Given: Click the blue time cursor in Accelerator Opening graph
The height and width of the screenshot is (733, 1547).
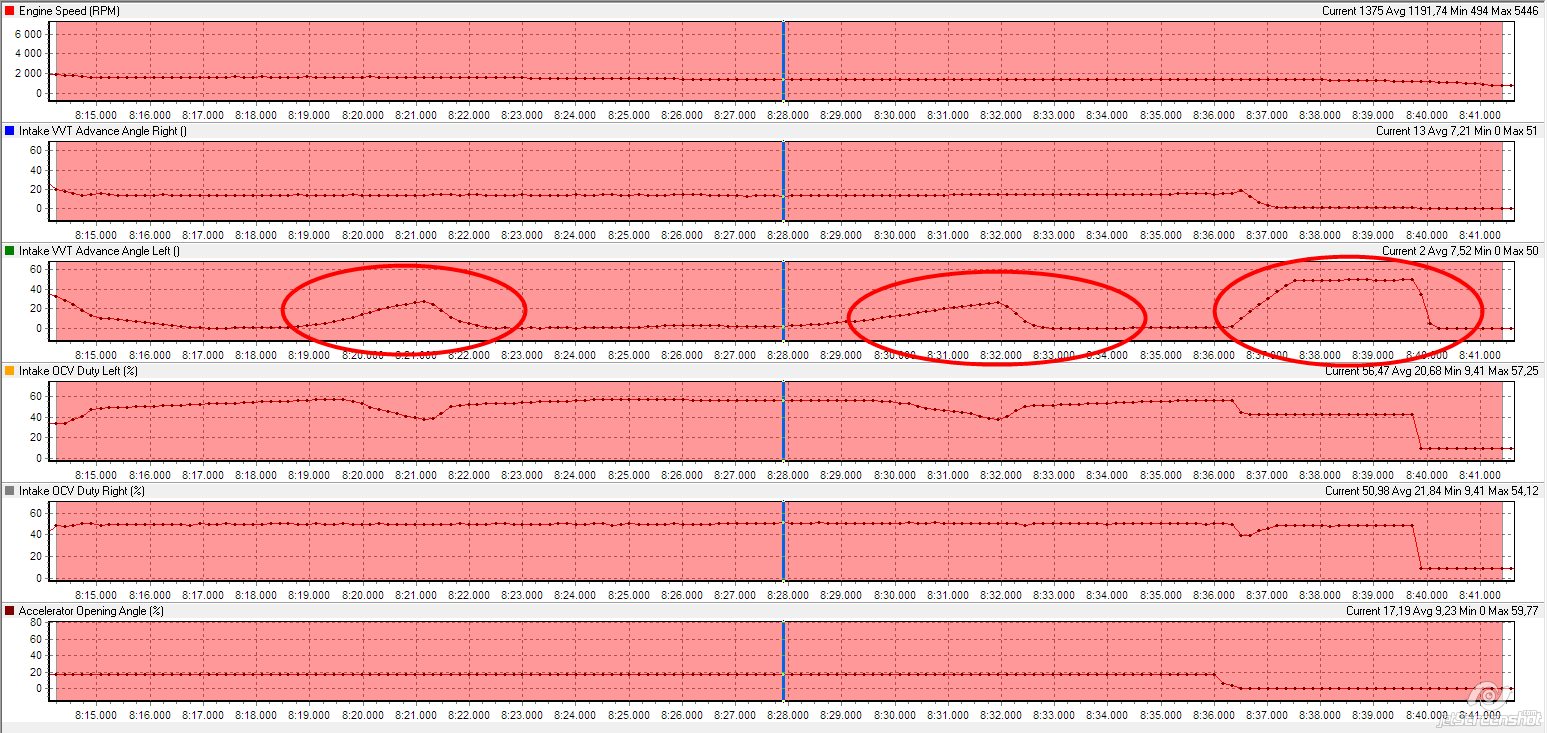Looking at the screenshot, I should (x=783, y=660).
